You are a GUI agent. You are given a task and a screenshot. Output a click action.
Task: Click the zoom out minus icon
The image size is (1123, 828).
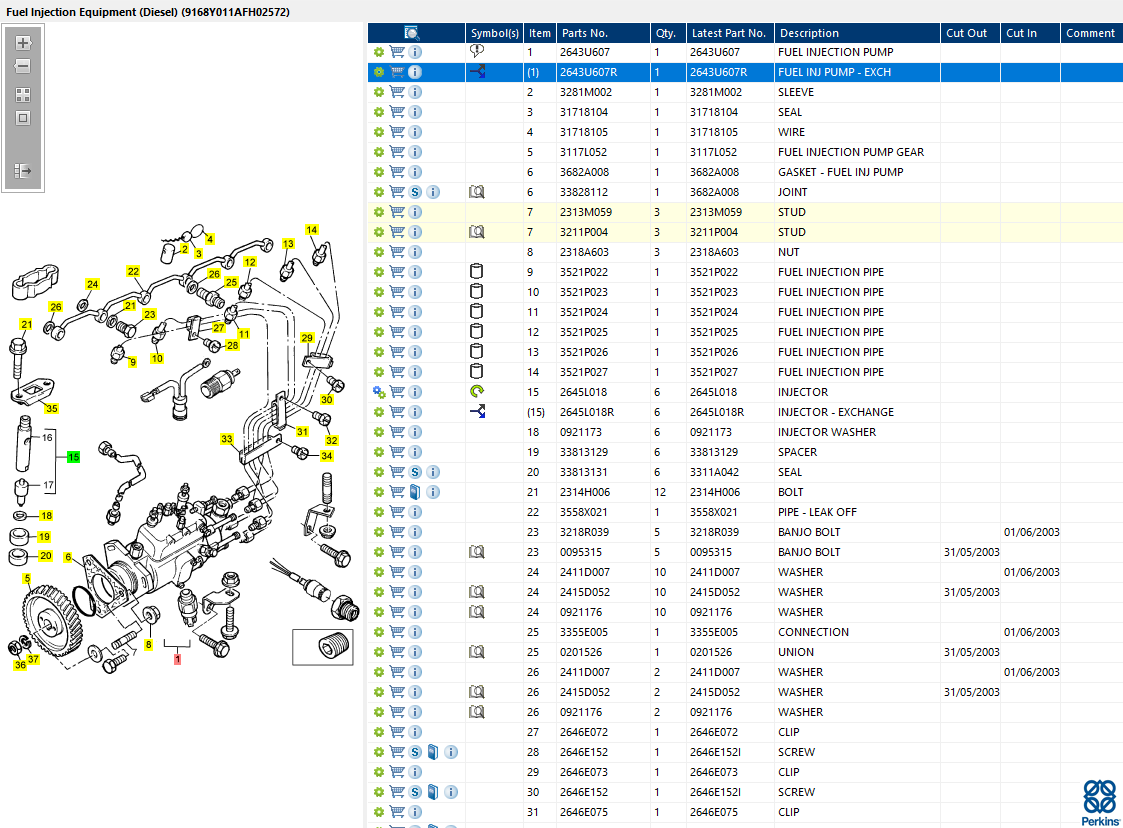click(23, 67)
